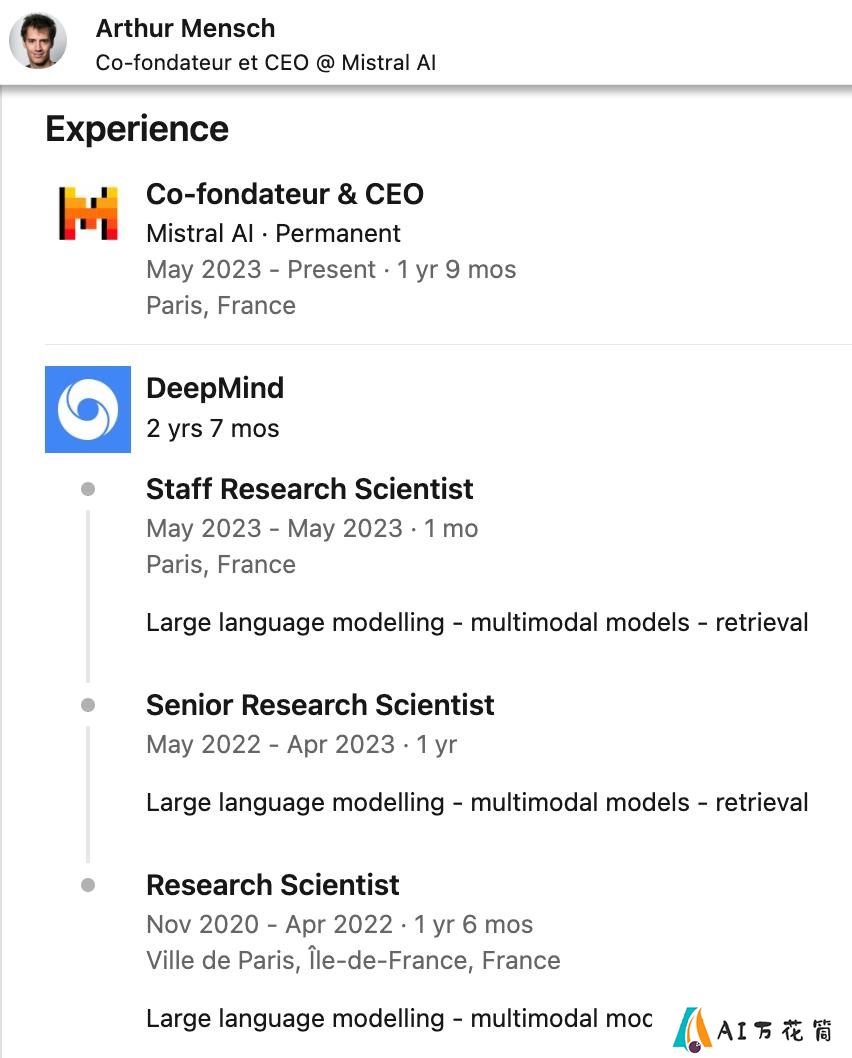
Task: Open Arthur Mensch profile name
Action: (186, 28)
